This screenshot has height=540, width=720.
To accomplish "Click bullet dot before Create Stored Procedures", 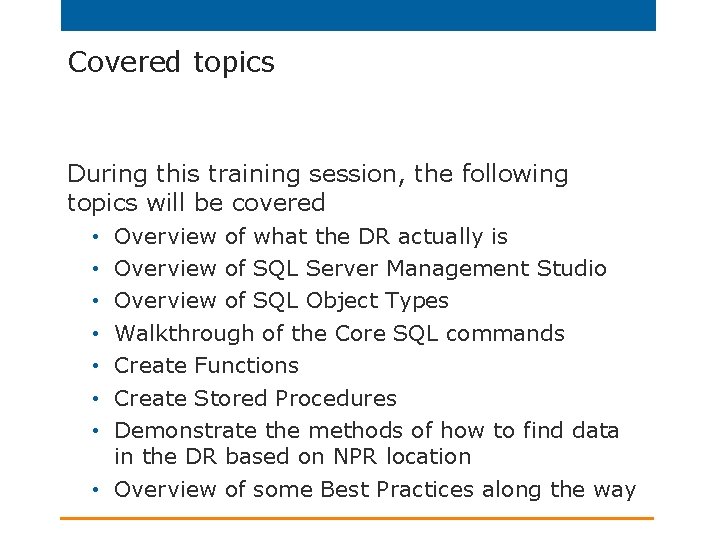I will coord(96,399).
